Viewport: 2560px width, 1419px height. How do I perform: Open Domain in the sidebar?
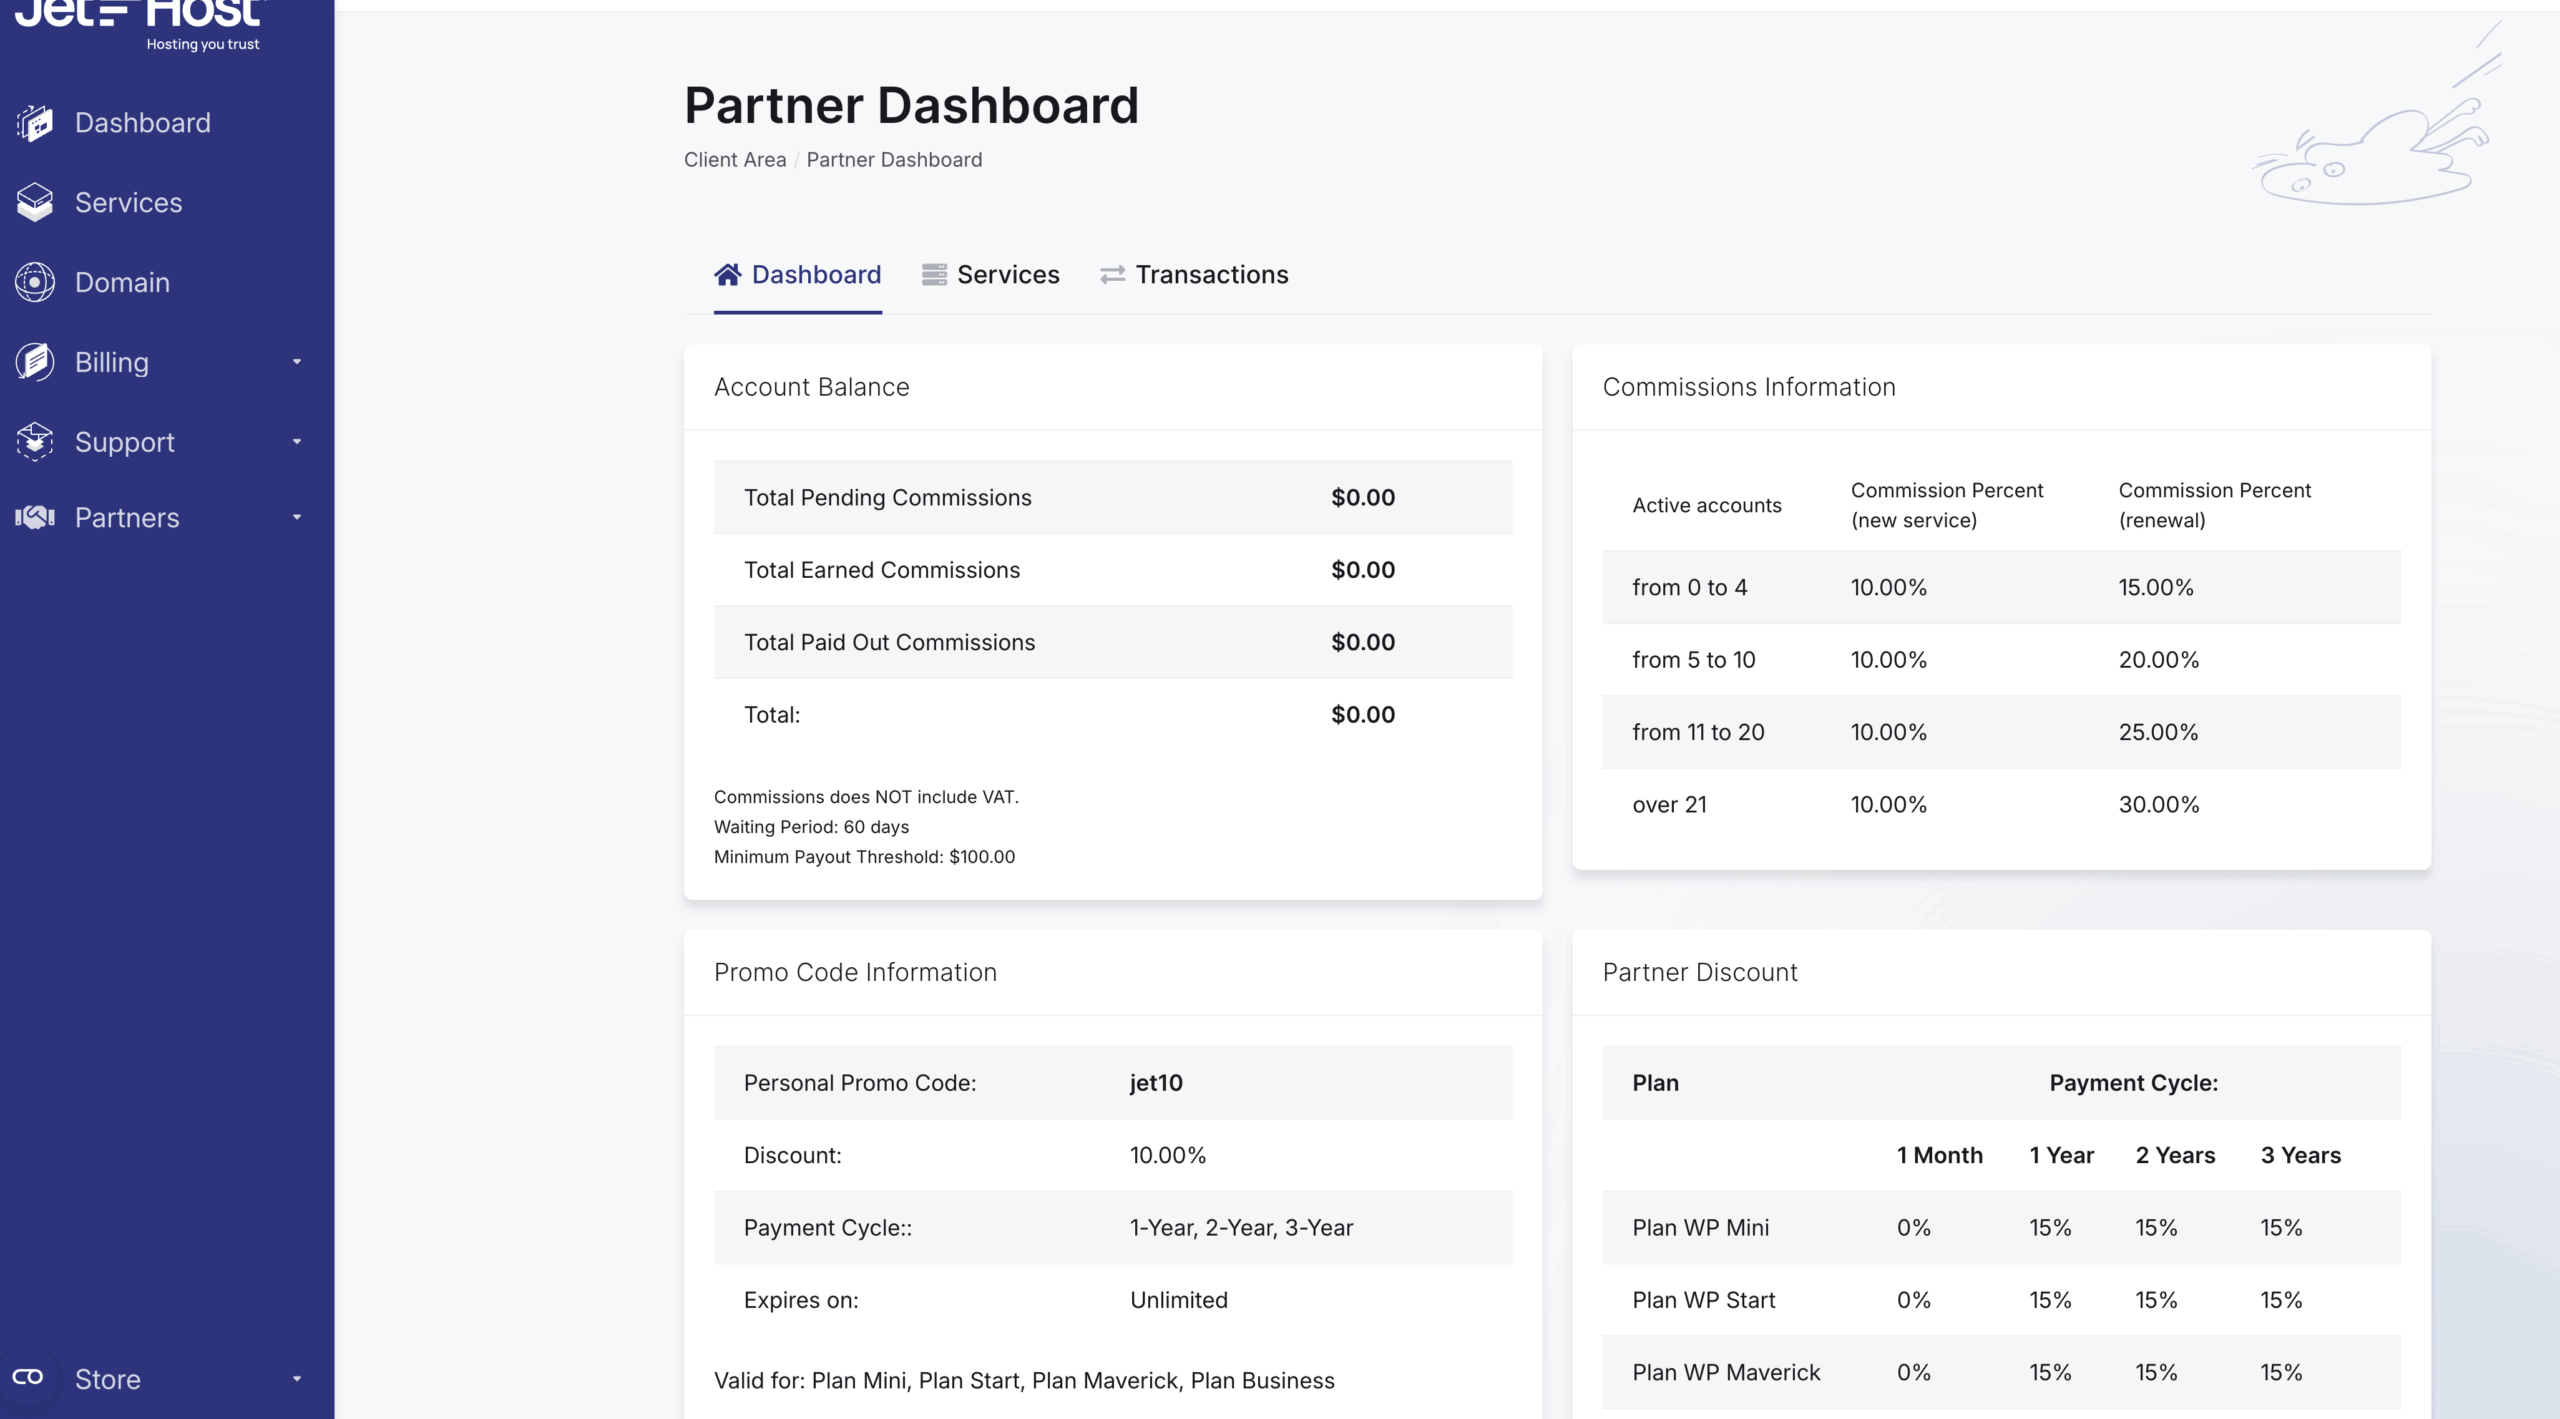click(122, 282)
